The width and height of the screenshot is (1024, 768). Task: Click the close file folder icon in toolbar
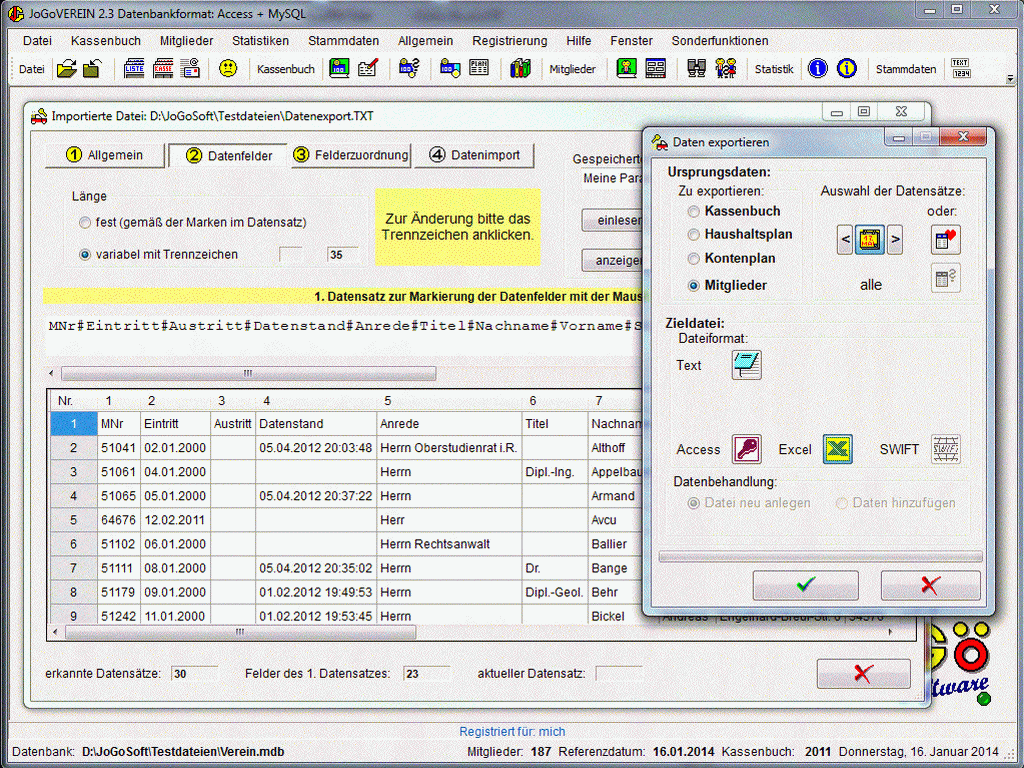tap(92, 69)
